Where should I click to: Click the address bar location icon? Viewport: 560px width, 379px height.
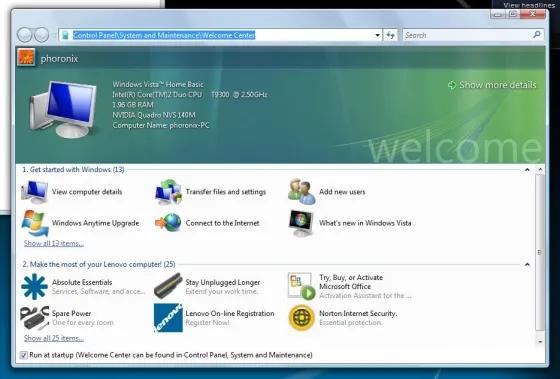[65, 35]
